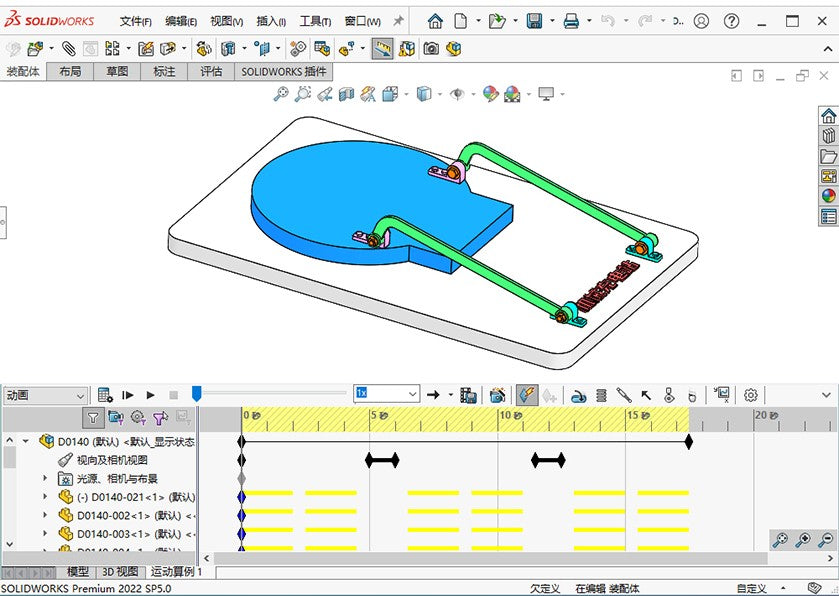Viewport: 839px width, 596px height.
Task: Open the user login account icon
Action: 701,21
